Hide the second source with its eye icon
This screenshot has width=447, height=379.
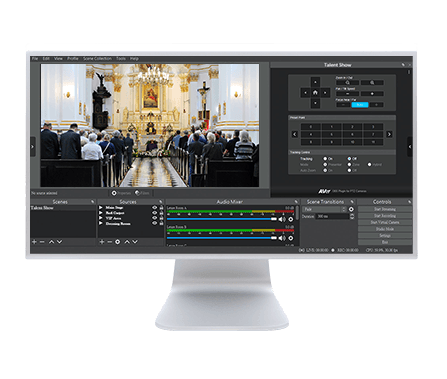pyautogui.click(x=154, y=213)
